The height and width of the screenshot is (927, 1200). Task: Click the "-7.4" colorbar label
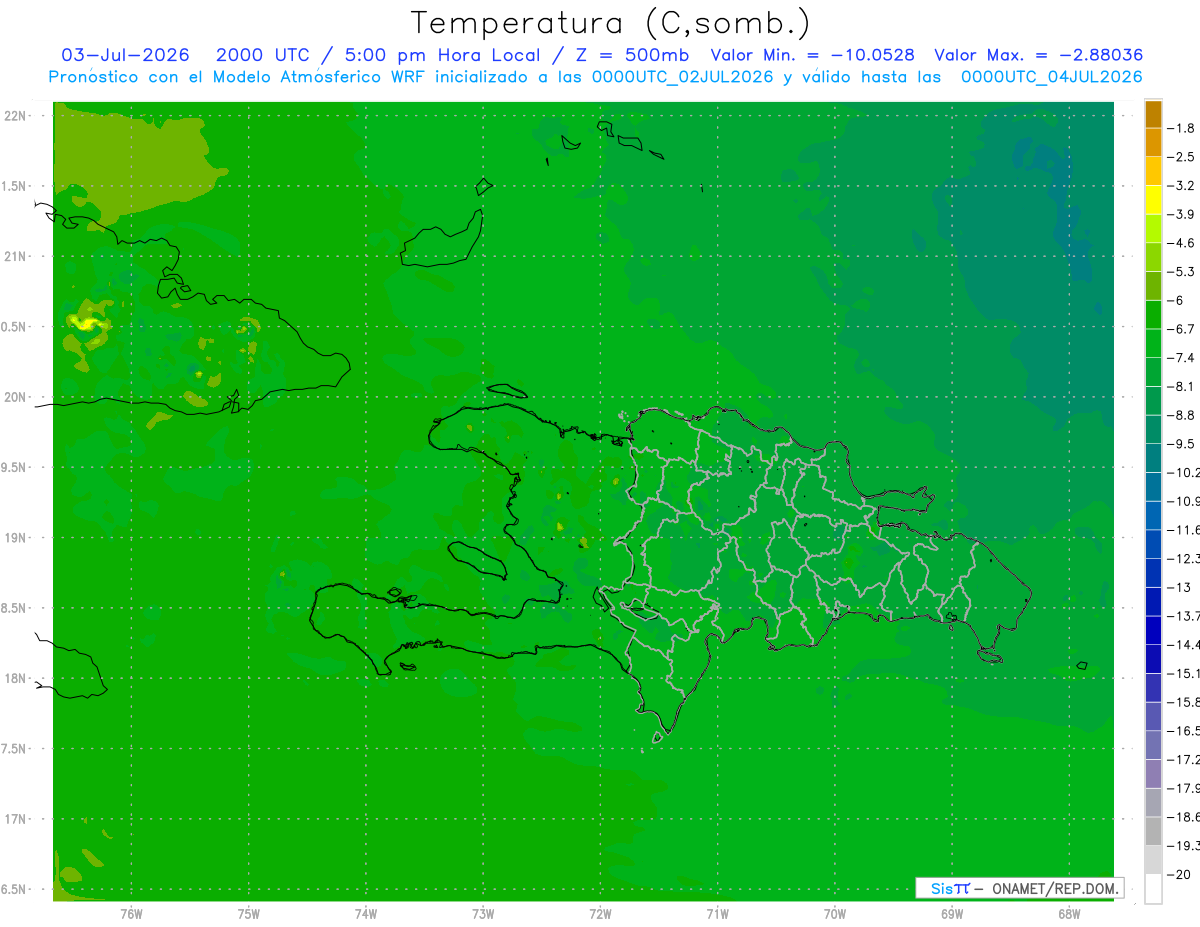tap(1181, 358)
